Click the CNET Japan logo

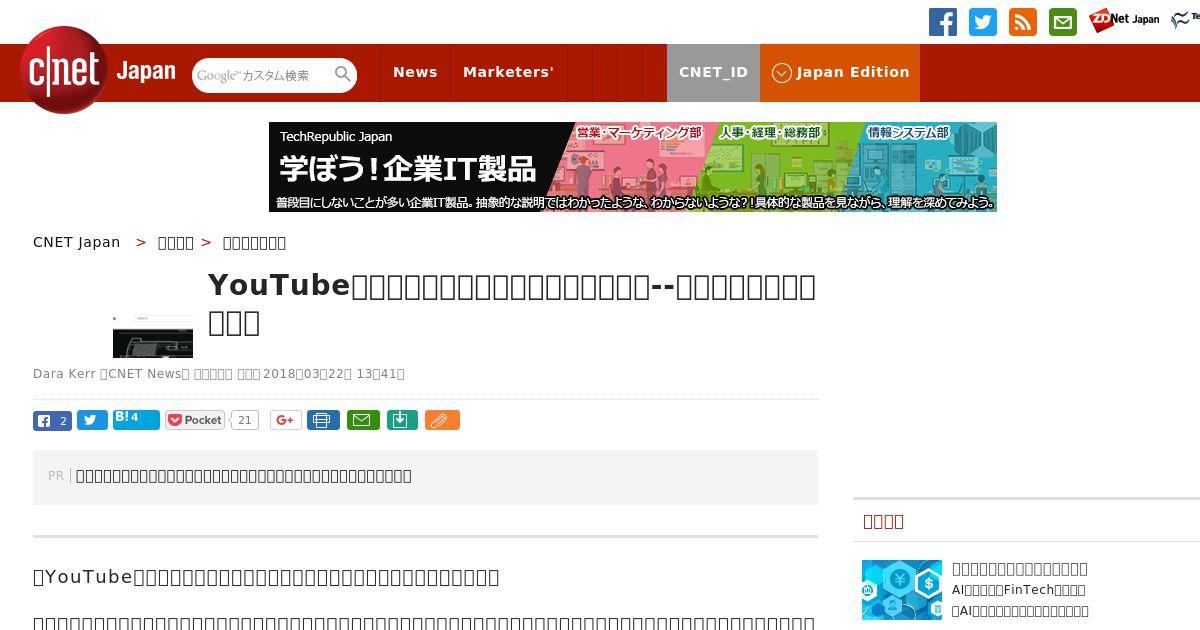(98, 70)
